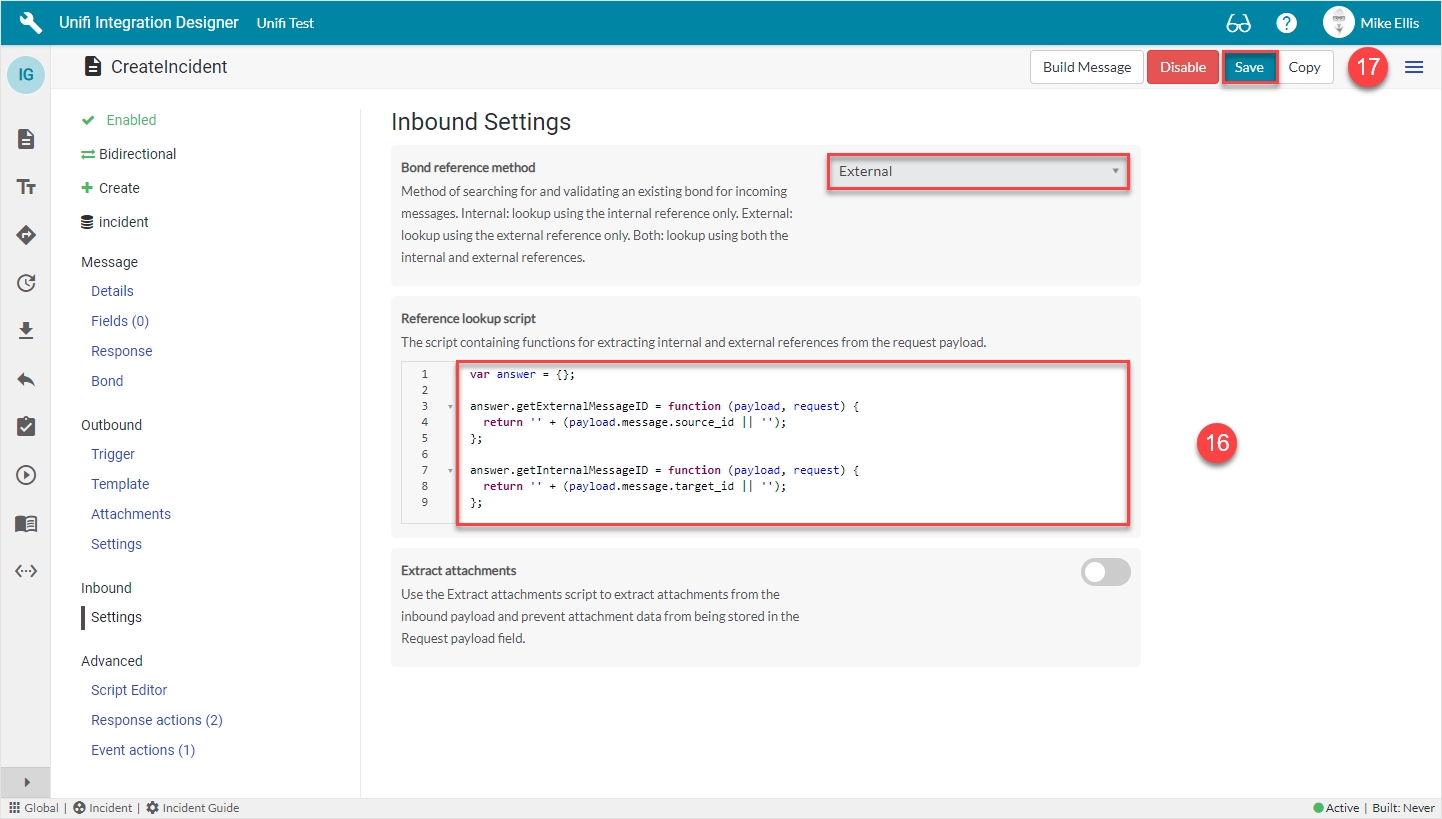Click the glasses preview icon in header
Viewport: 1442px width, 819px height.
[x=1238, y=23]
